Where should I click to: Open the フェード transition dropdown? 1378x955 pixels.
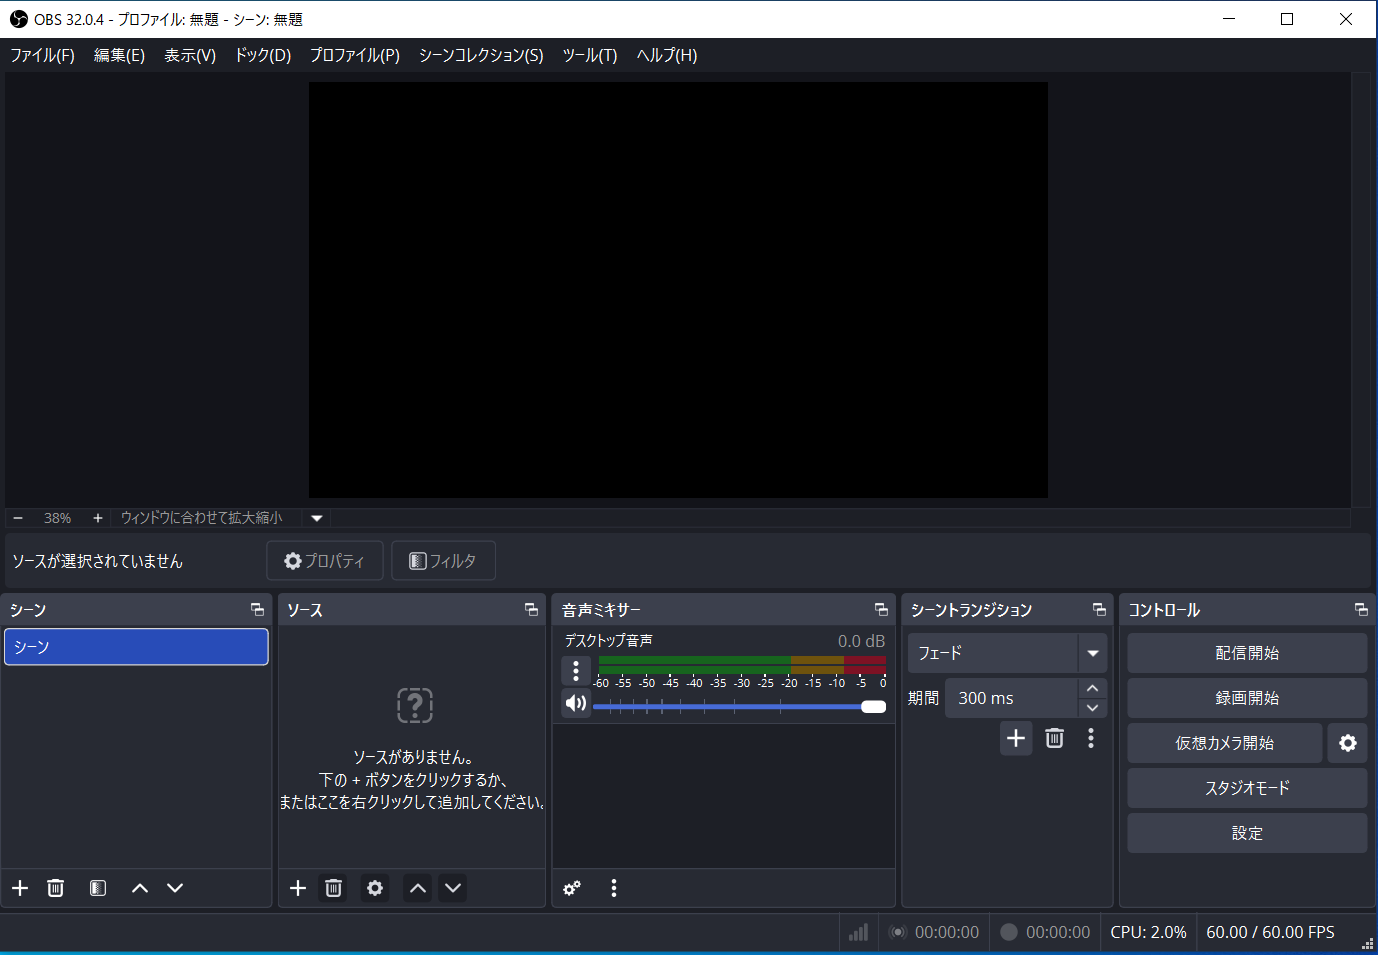(1092, 652)
